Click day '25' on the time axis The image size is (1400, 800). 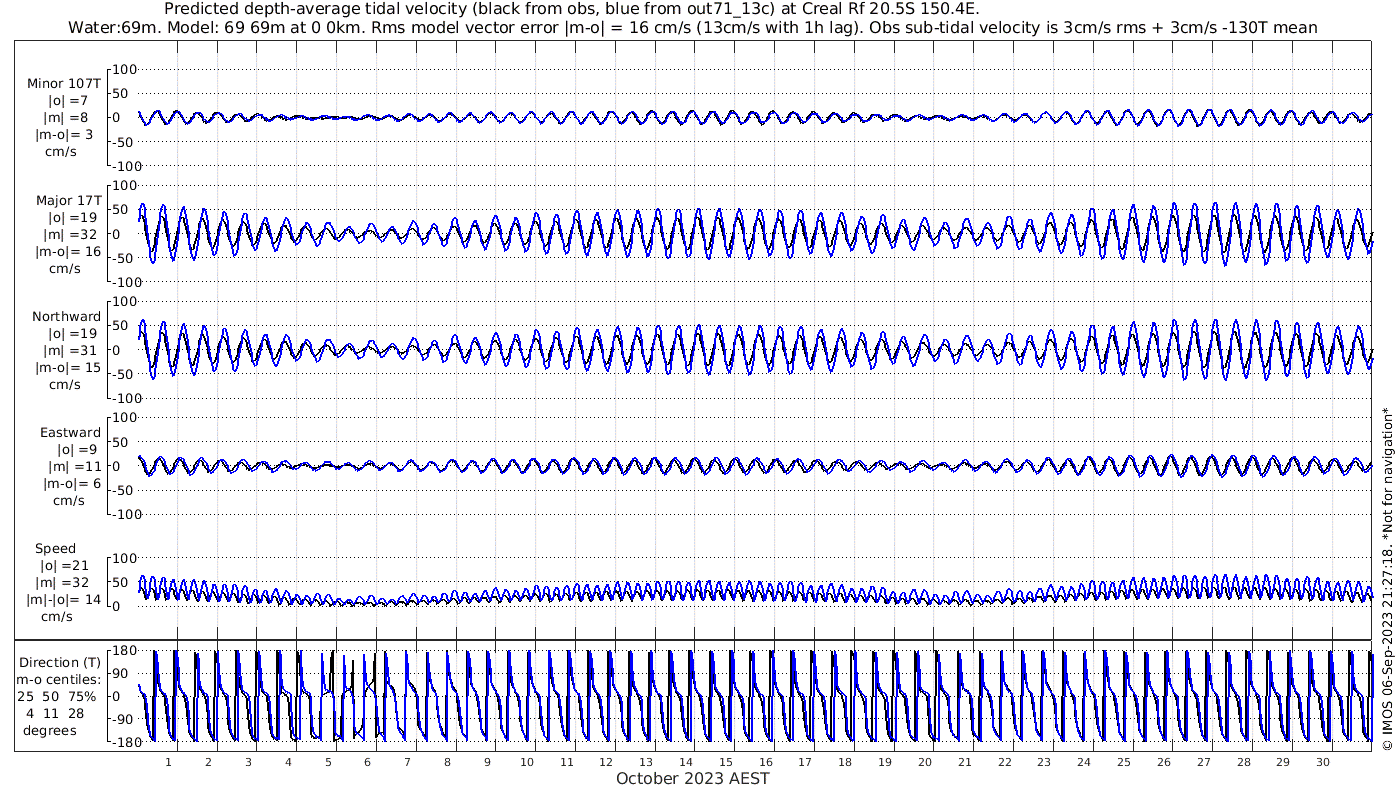click(1124, 762)
